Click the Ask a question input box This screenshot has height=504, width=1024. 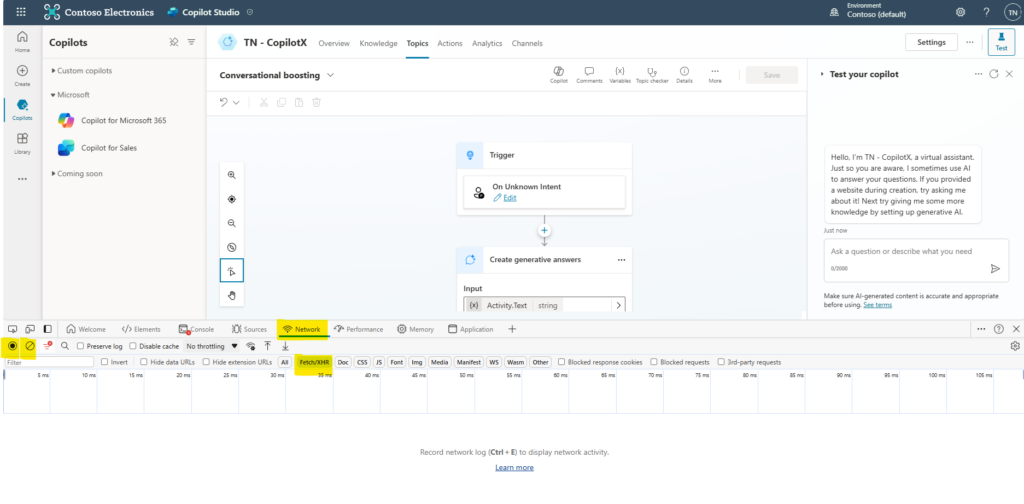point(905,251)
